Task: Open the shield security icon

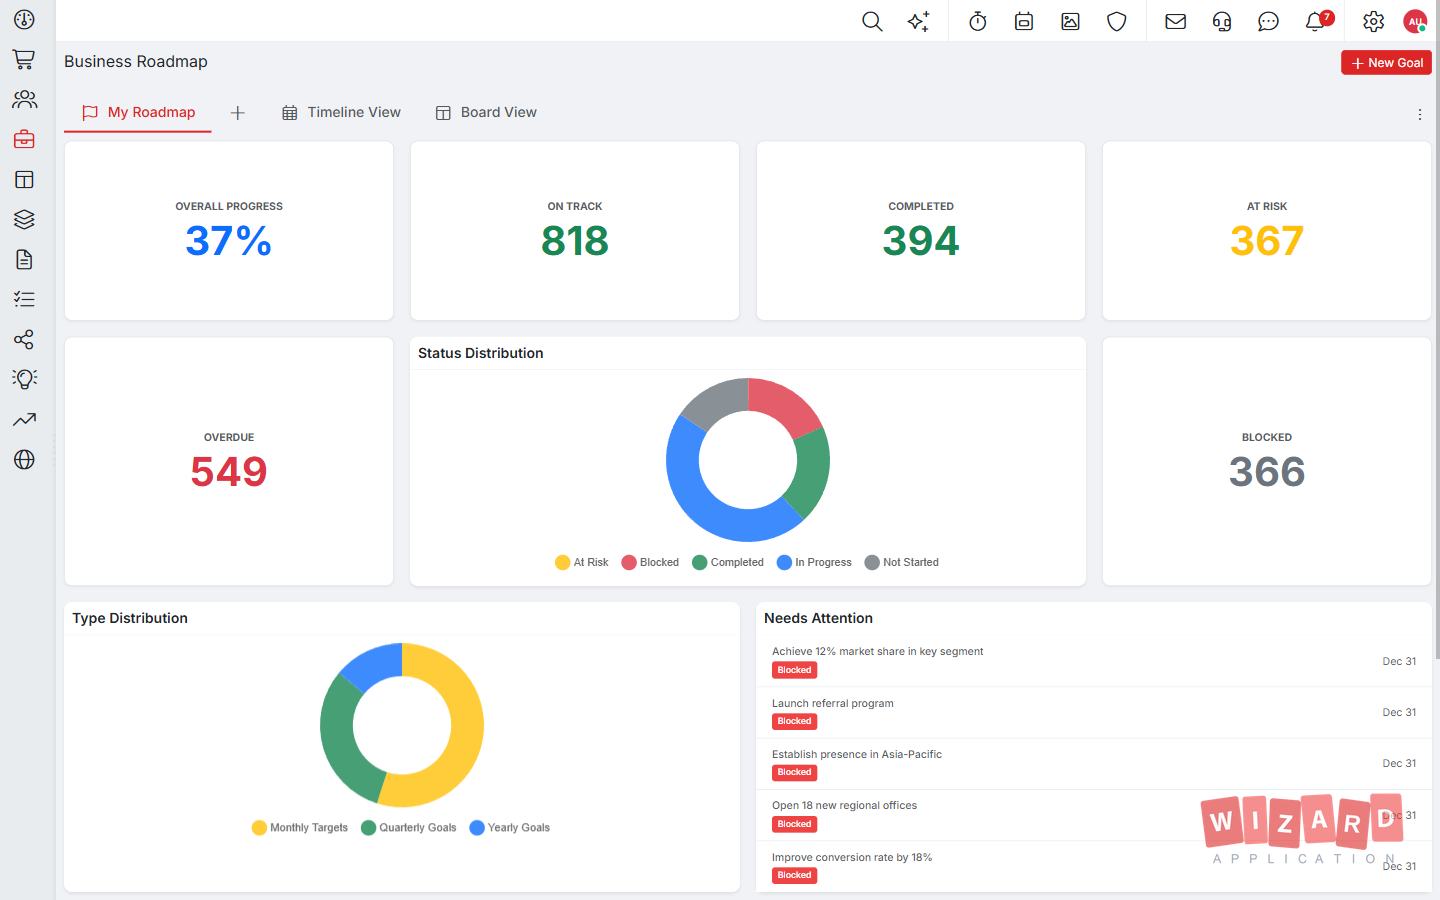Action: (x=1117, y=21)
